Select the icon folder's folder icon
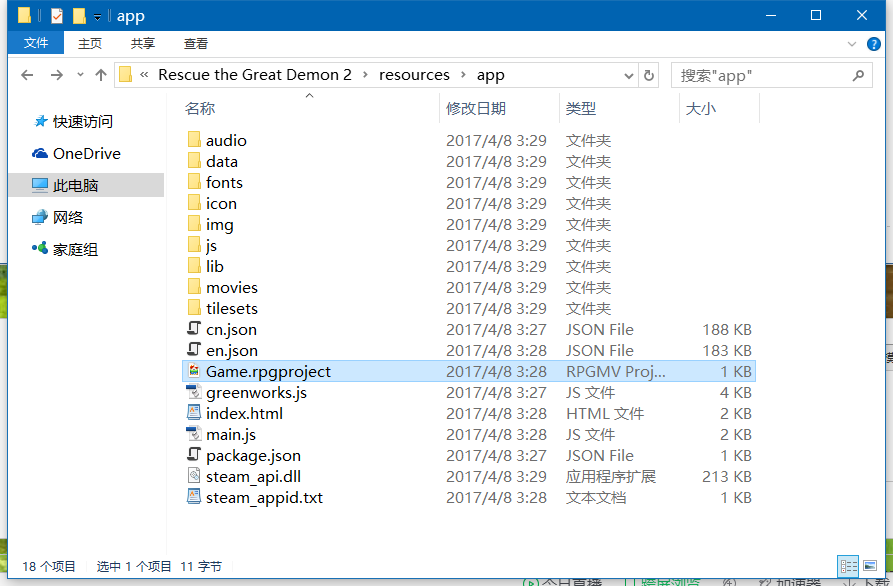 194,203
